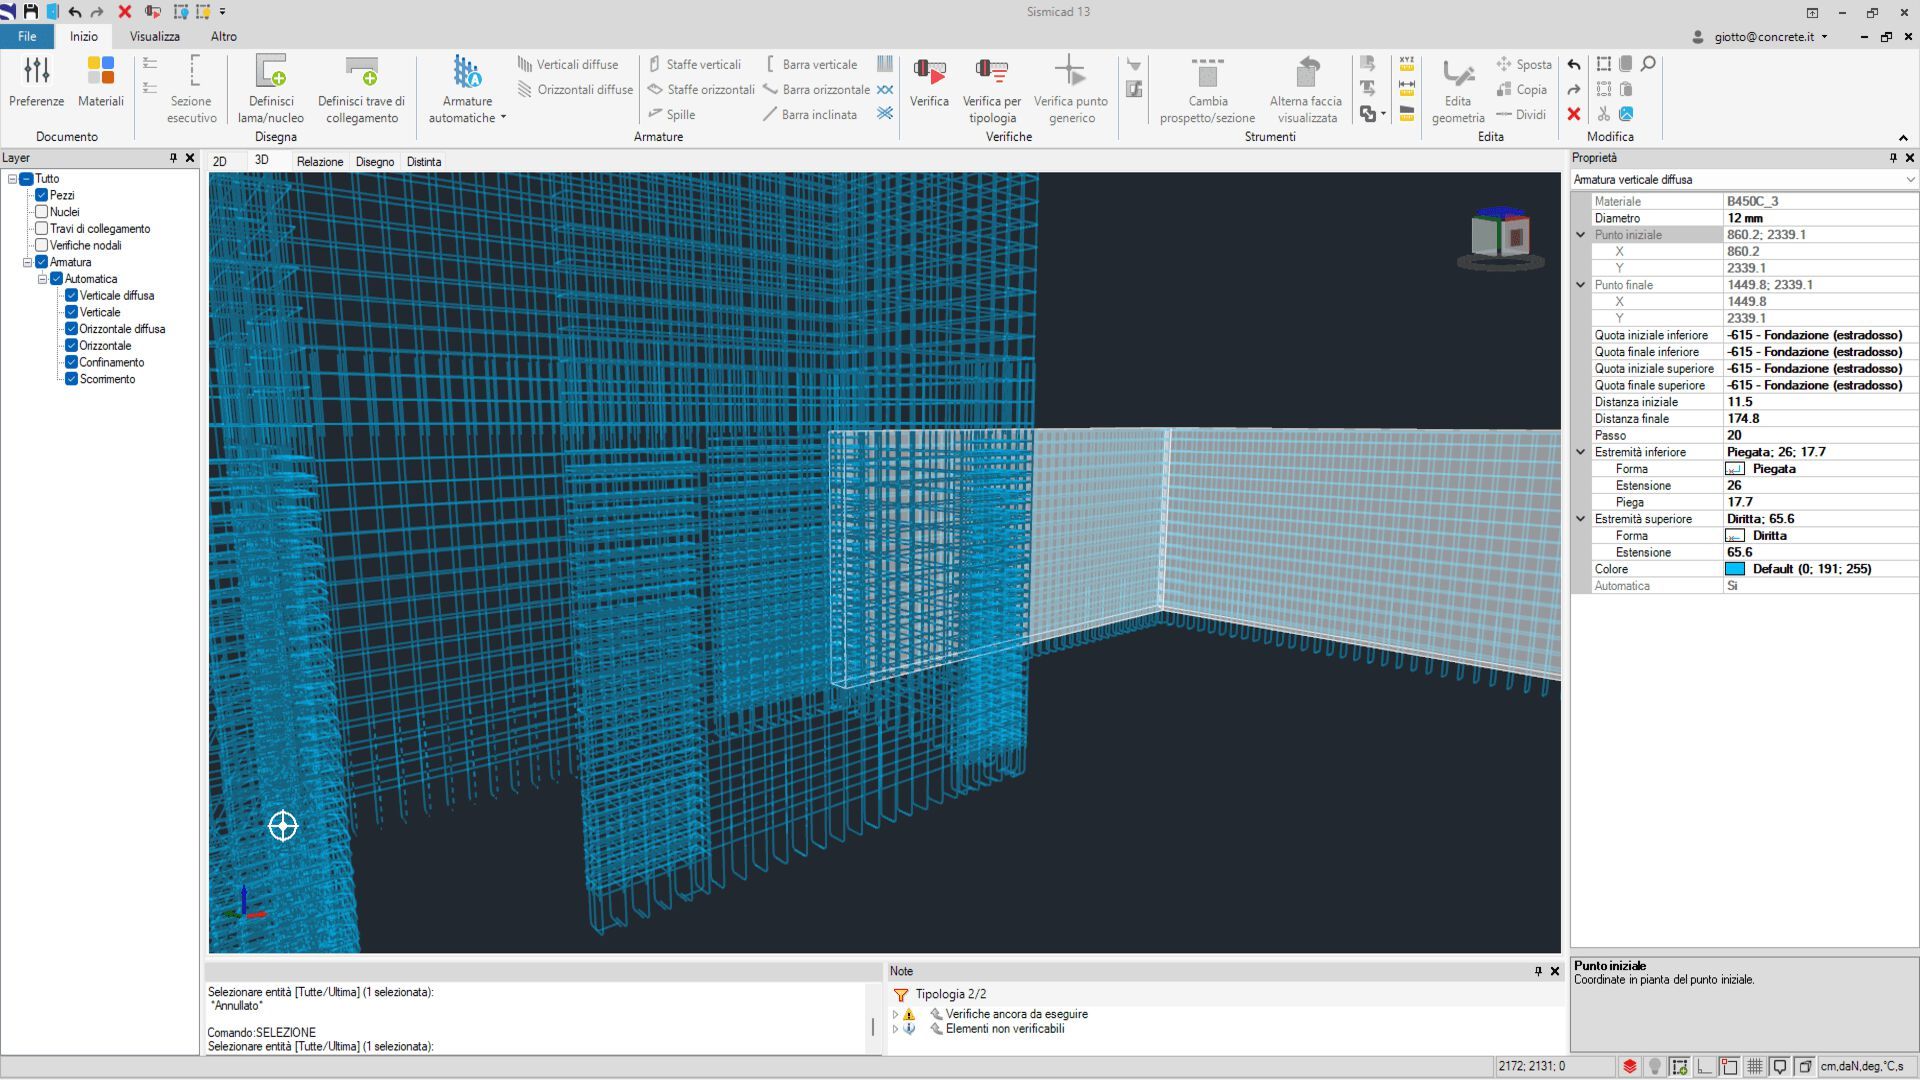1920x1080 pixels.
Task: Click the Edita geometria icon
Action: click(x=1458, y=73)
